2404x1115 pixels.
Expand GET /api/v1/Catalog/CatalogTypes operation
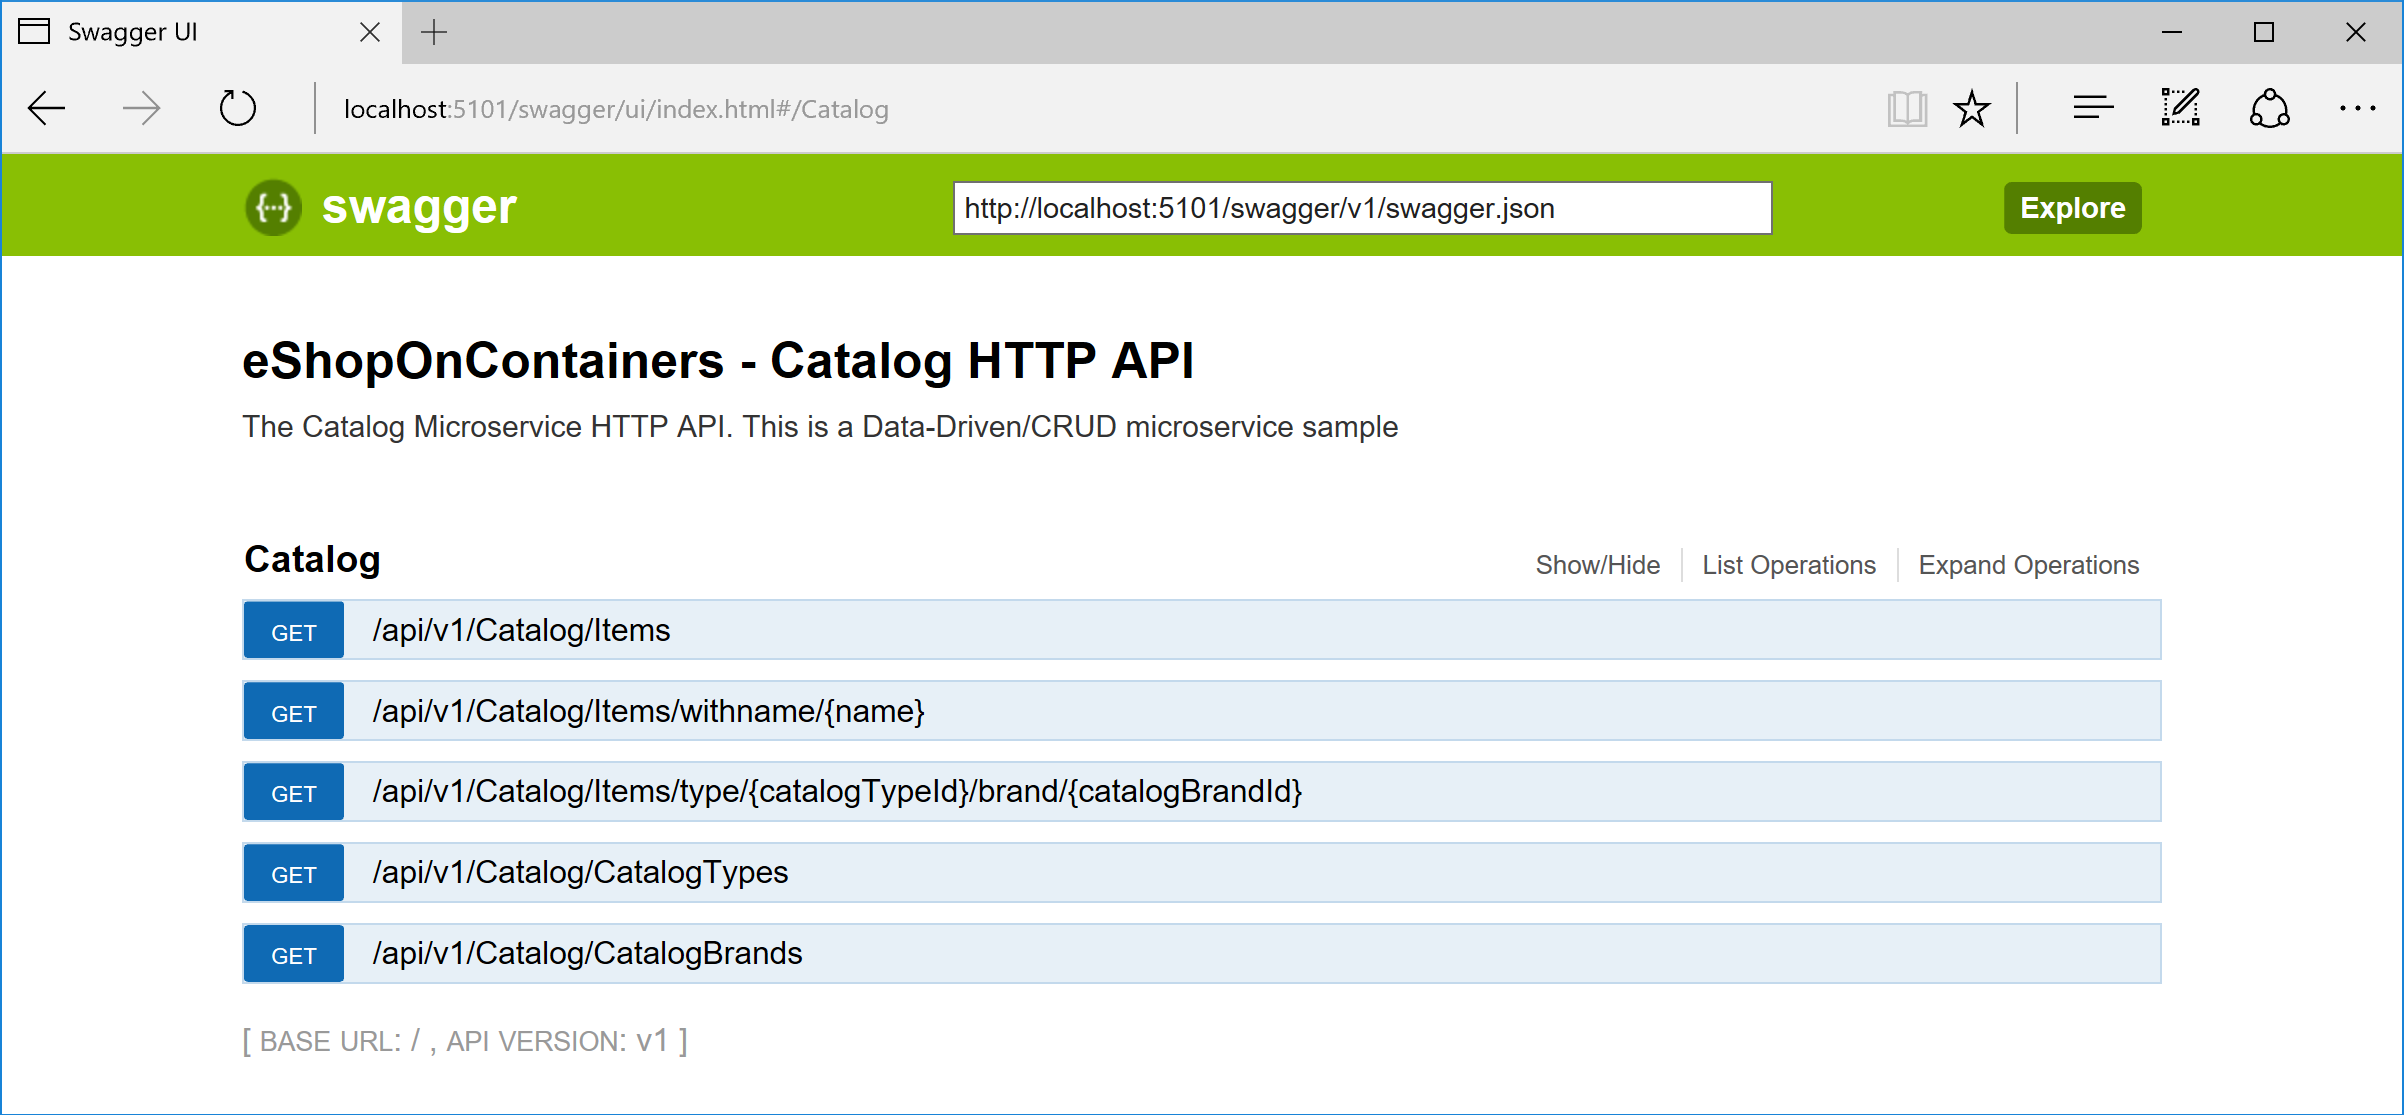point(580,872)
